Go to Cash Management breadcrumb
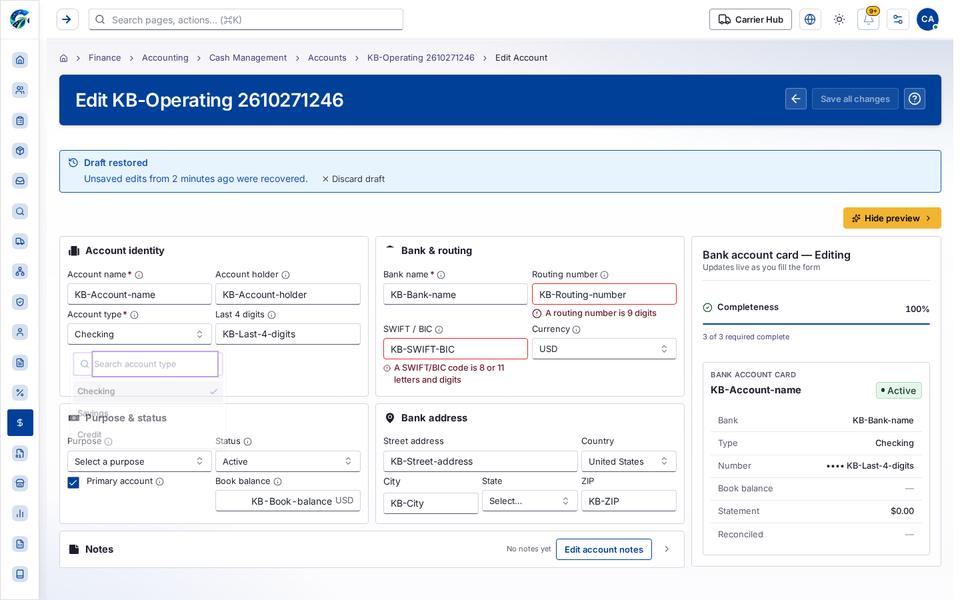 247,58
